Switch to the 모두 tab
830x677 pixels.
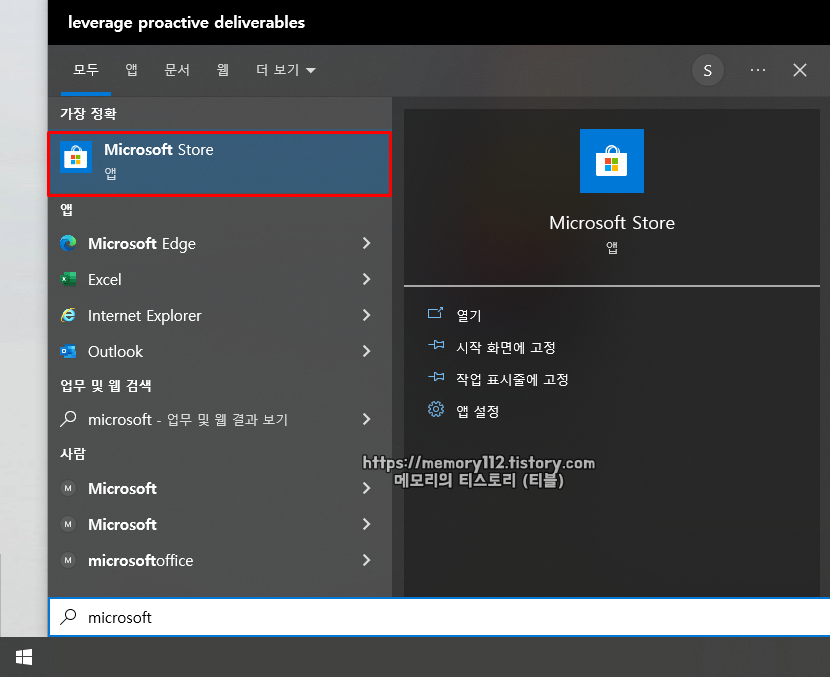tap(86, 70)
